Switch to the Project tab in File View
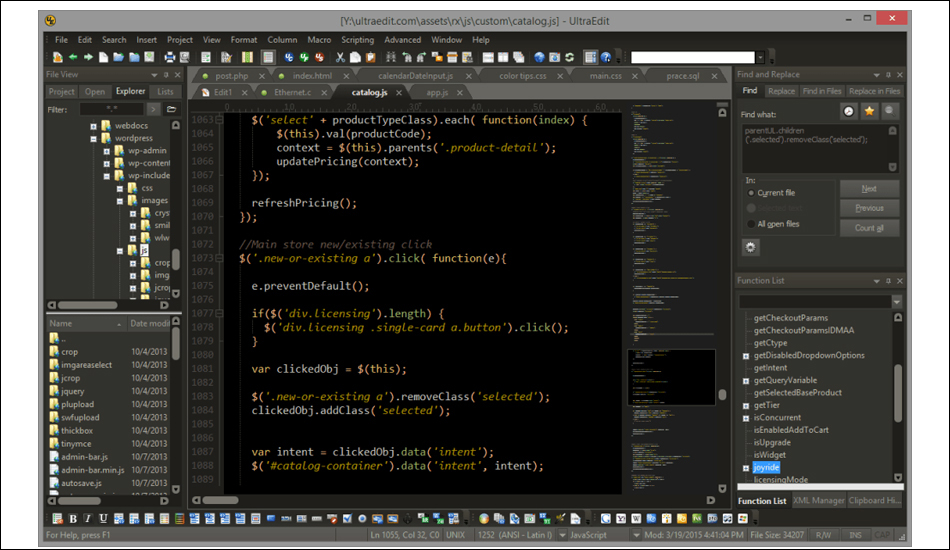The height and width of the screenshot is (550, 950). 61,91
